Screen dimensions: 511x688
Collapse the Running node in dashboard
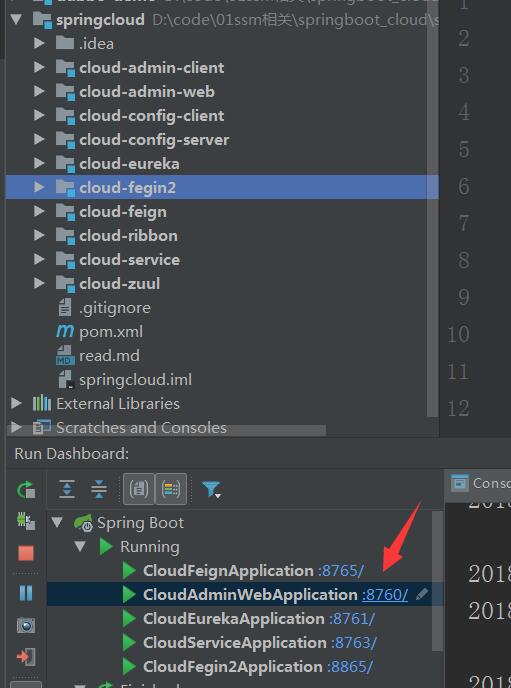pyautogui.click(x=80, y=547)
